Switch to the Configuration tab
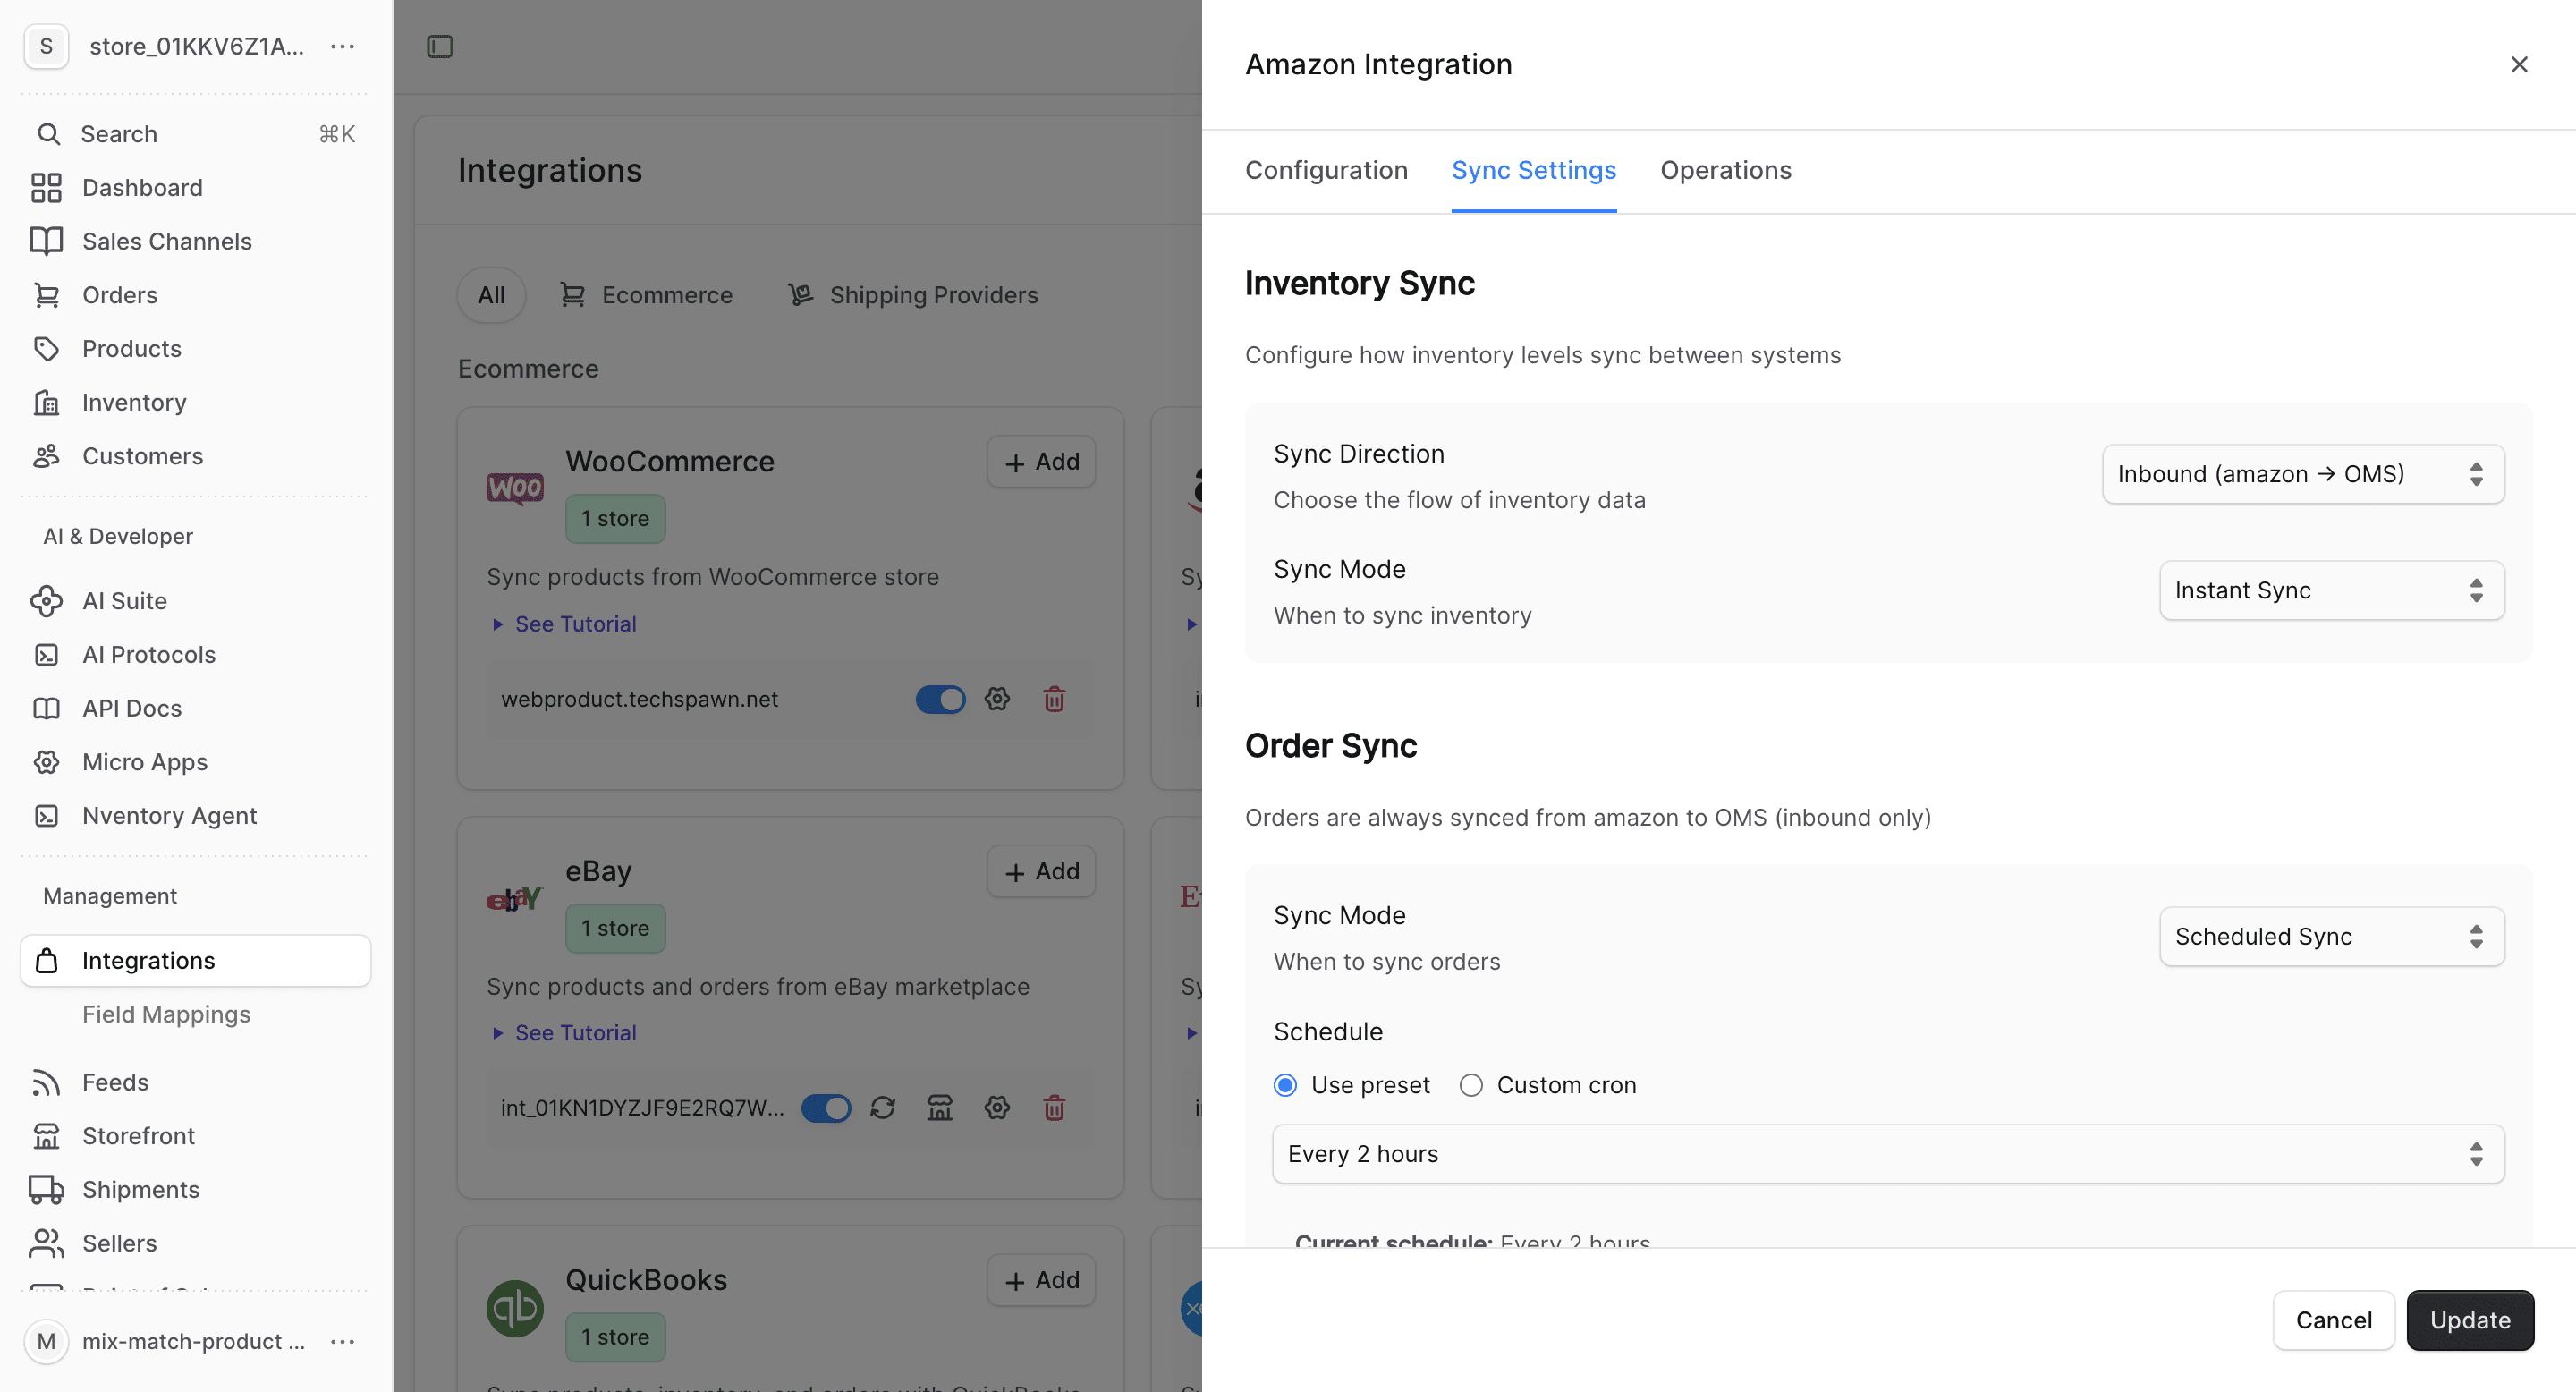Viewport: 2576px width, 1392px height. 1326,170
